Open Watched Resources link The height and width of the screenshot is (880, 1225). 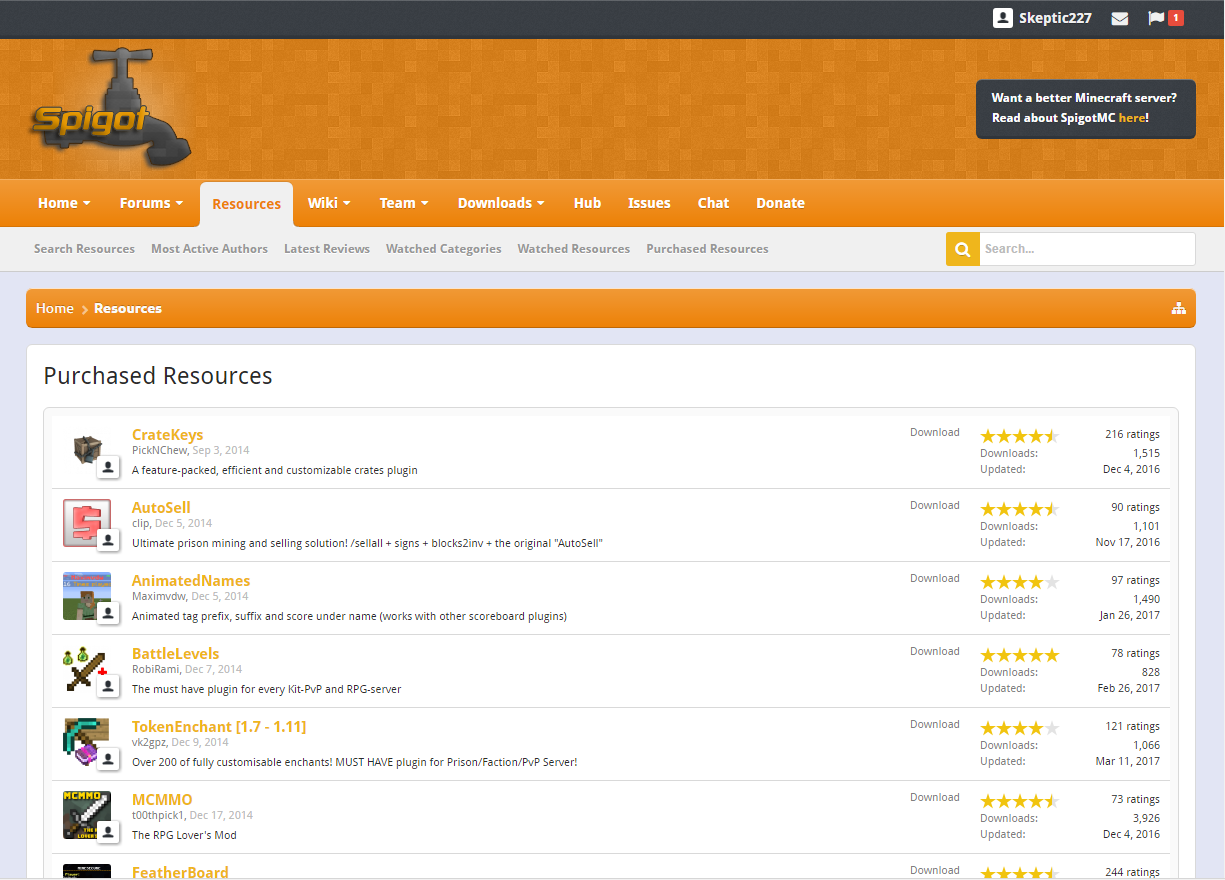click(x=574, y=249)
